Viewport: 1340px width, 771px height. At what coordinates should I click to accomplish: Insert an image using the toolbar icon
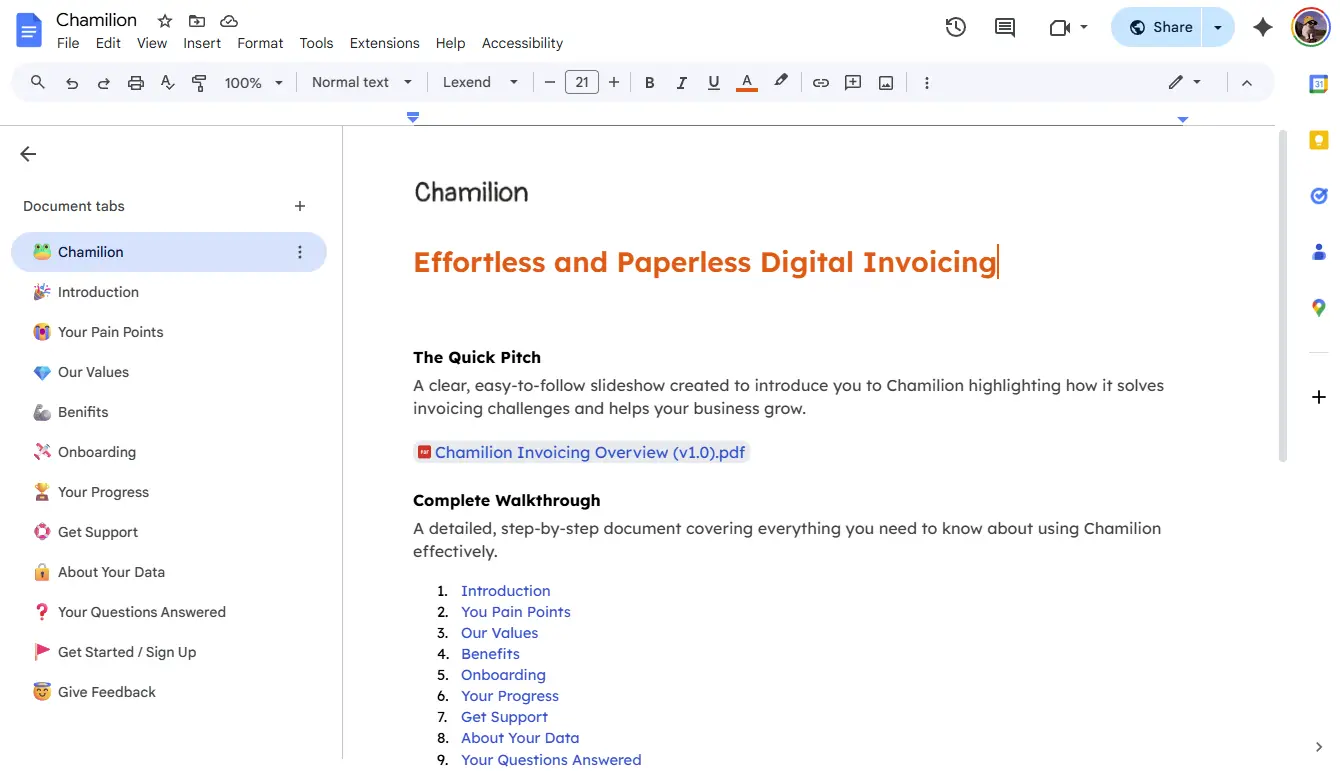point(885,82)
